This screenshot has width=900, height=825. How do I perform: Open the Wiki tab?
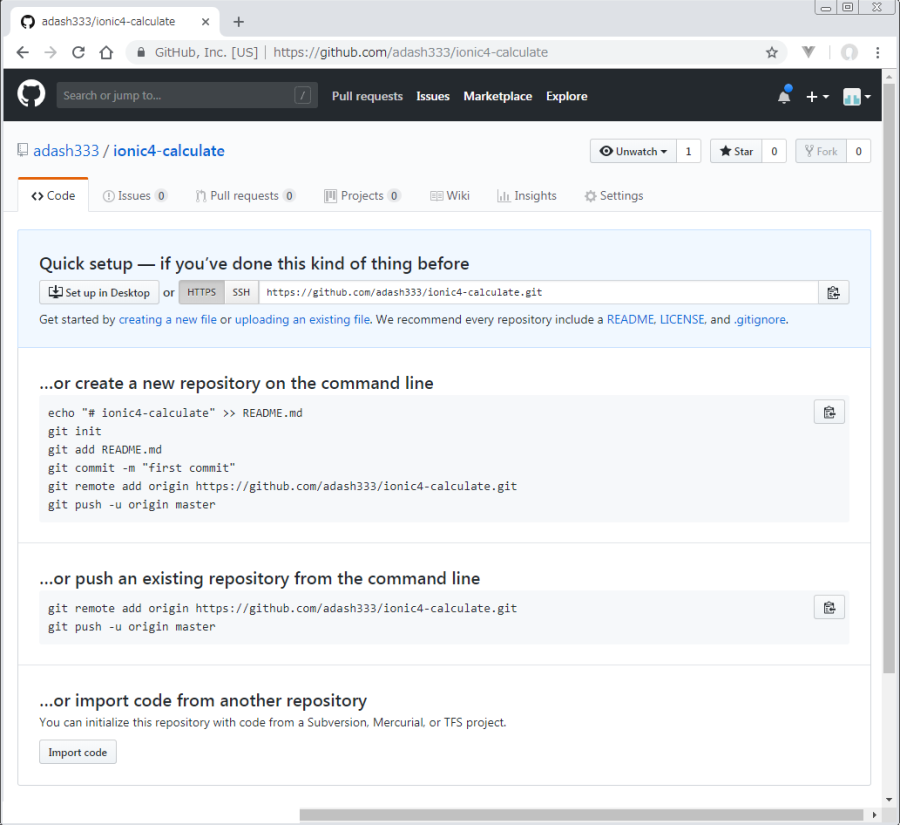click(449, 196)
